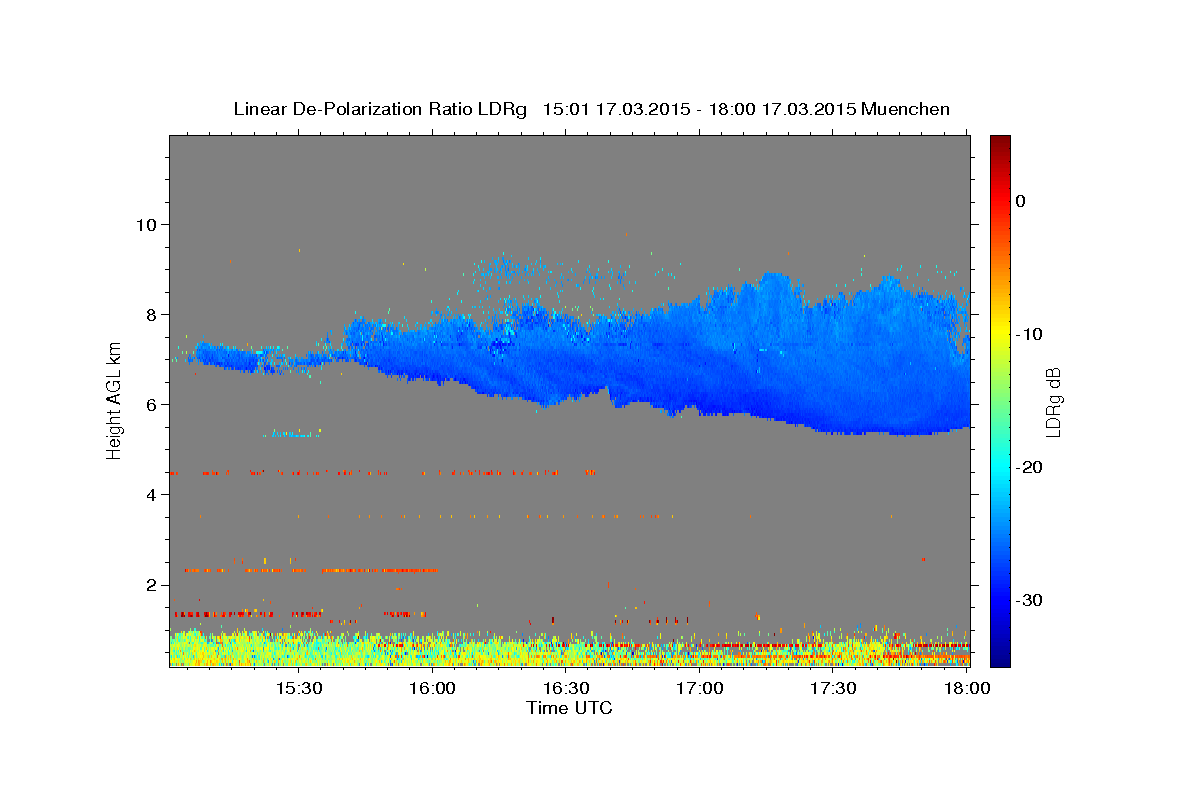
Task: Select the 16:00 time tick label
Action: 432,689
